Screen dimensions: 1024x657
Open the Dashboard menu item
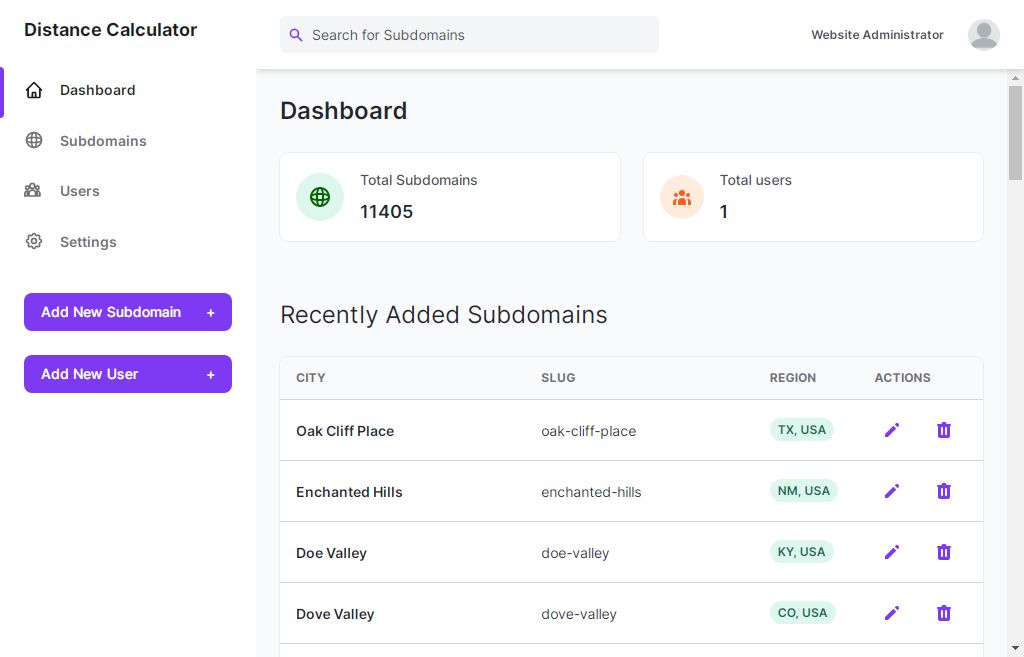(97, 90)
